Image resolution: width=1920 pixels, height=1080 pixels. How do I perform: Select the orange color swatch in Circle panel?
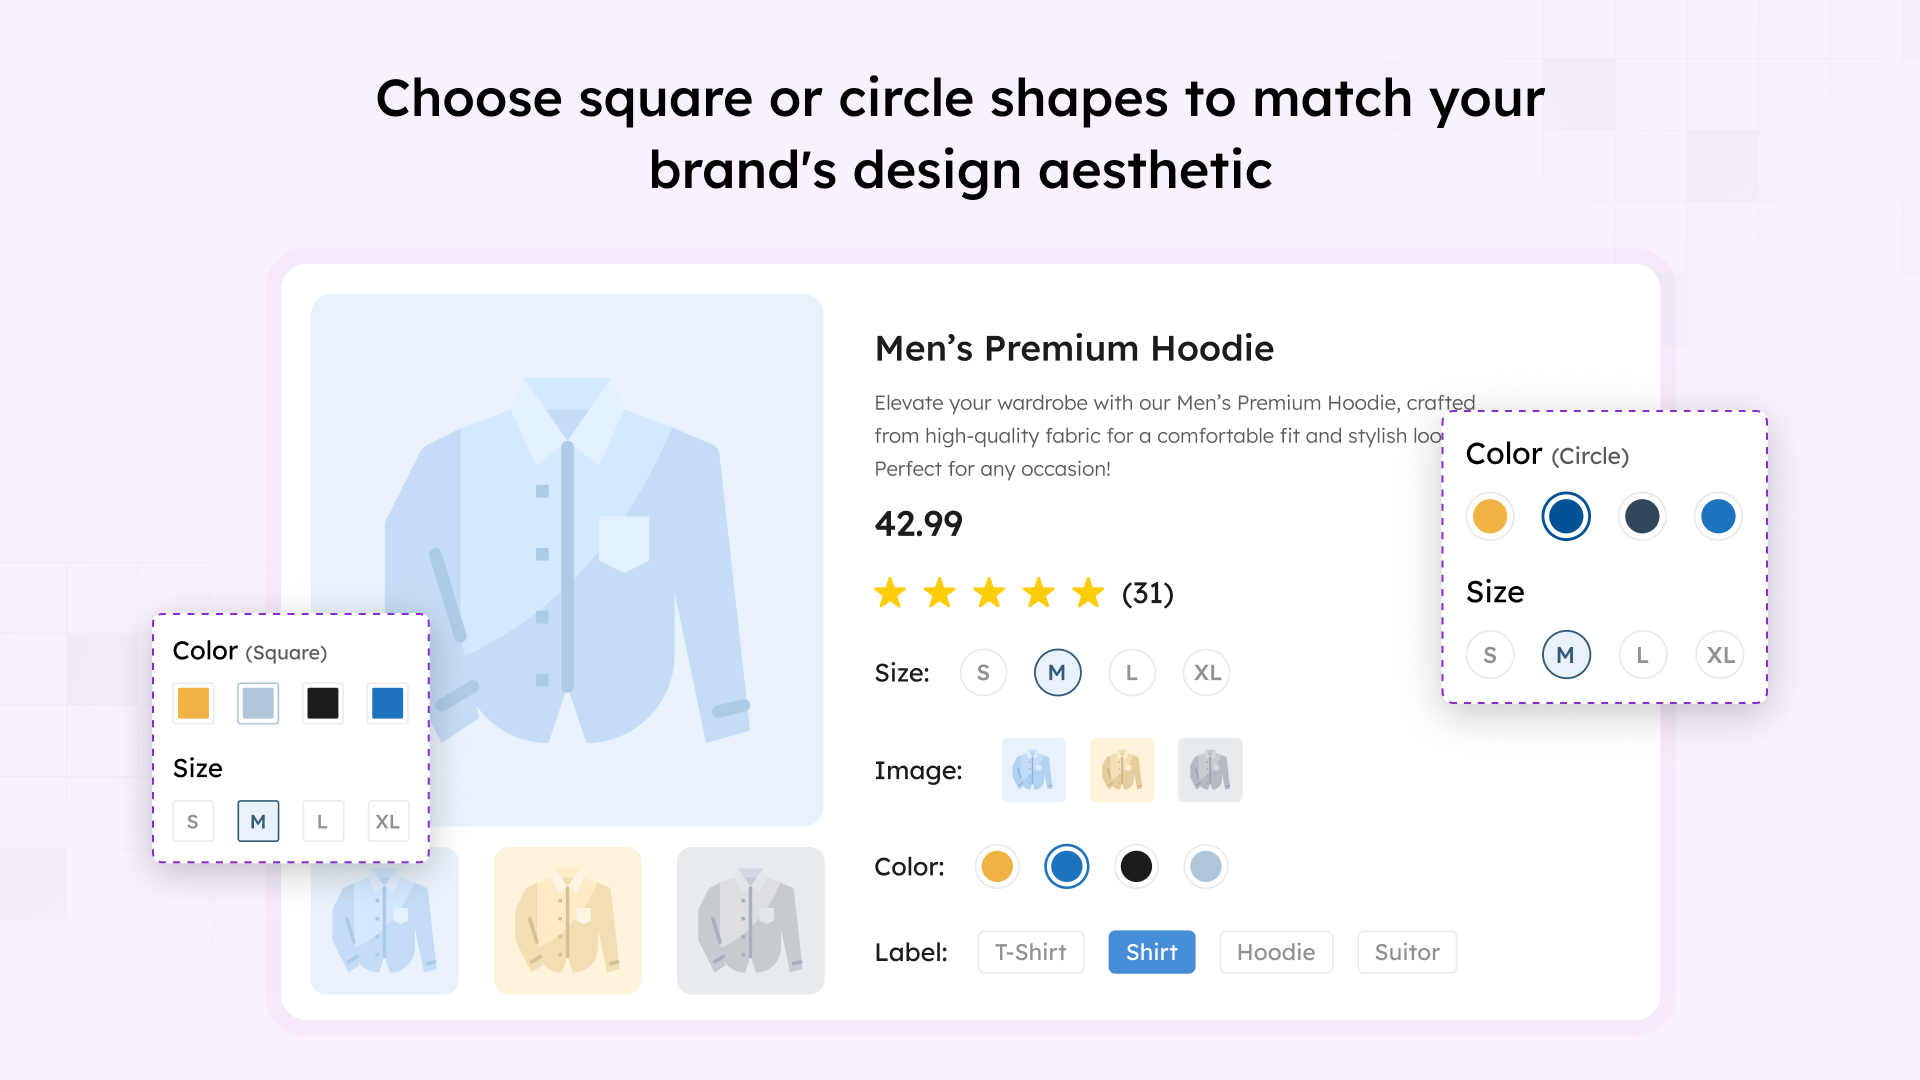1489,516
